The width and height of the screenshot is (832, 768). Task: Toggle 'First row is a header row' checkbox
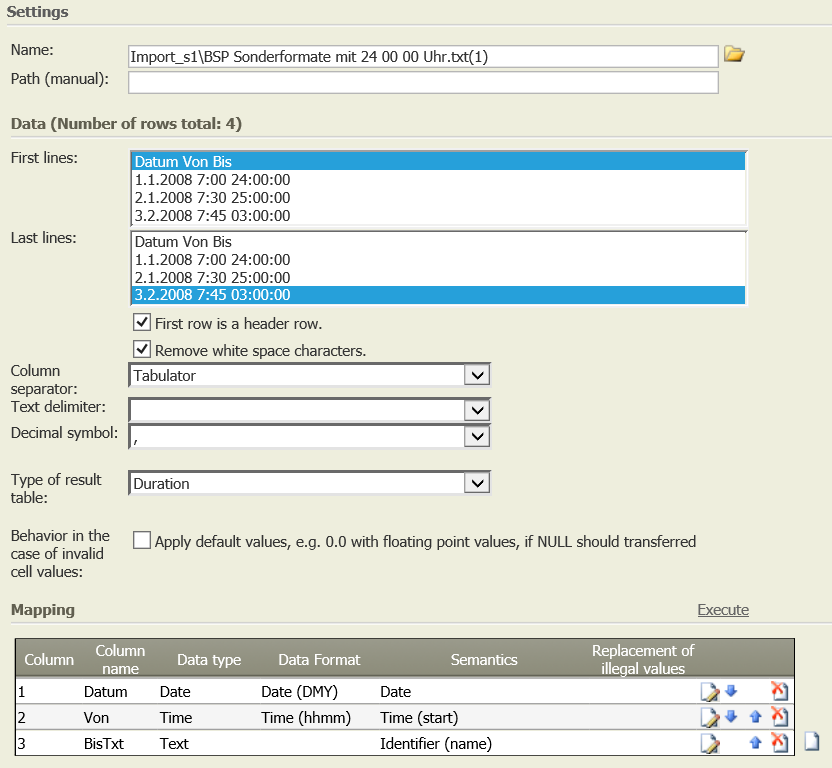point(142,323)
